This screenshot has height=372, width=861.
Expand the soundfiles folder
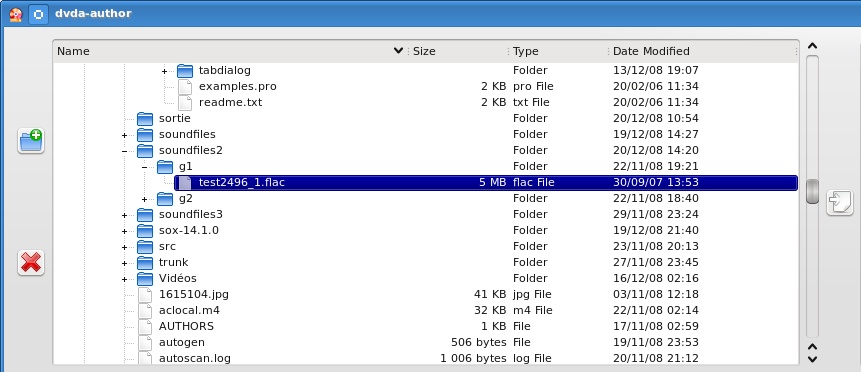click(x=125, y=135)
